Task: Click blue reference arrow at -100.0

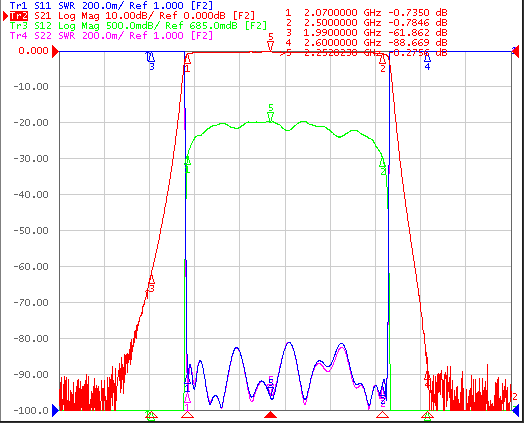Action: coord(55,410)
